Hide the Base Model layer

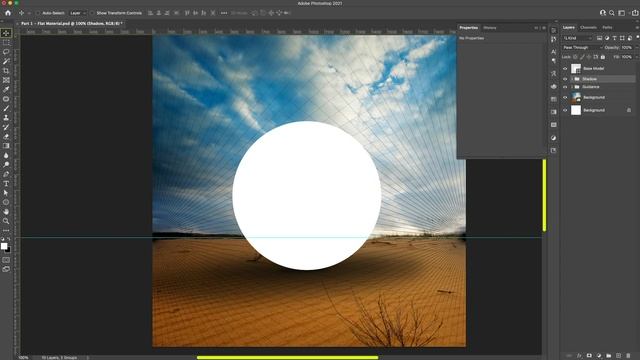point(565,69)
